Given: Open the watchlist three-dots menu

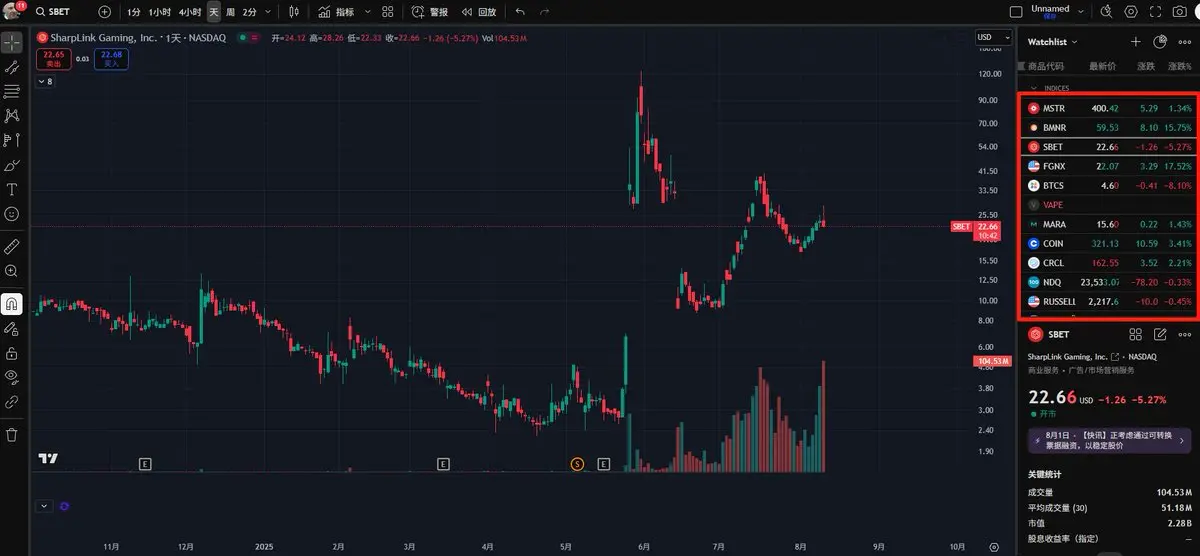Looking at the screenshot, I should pos(1184,42).
